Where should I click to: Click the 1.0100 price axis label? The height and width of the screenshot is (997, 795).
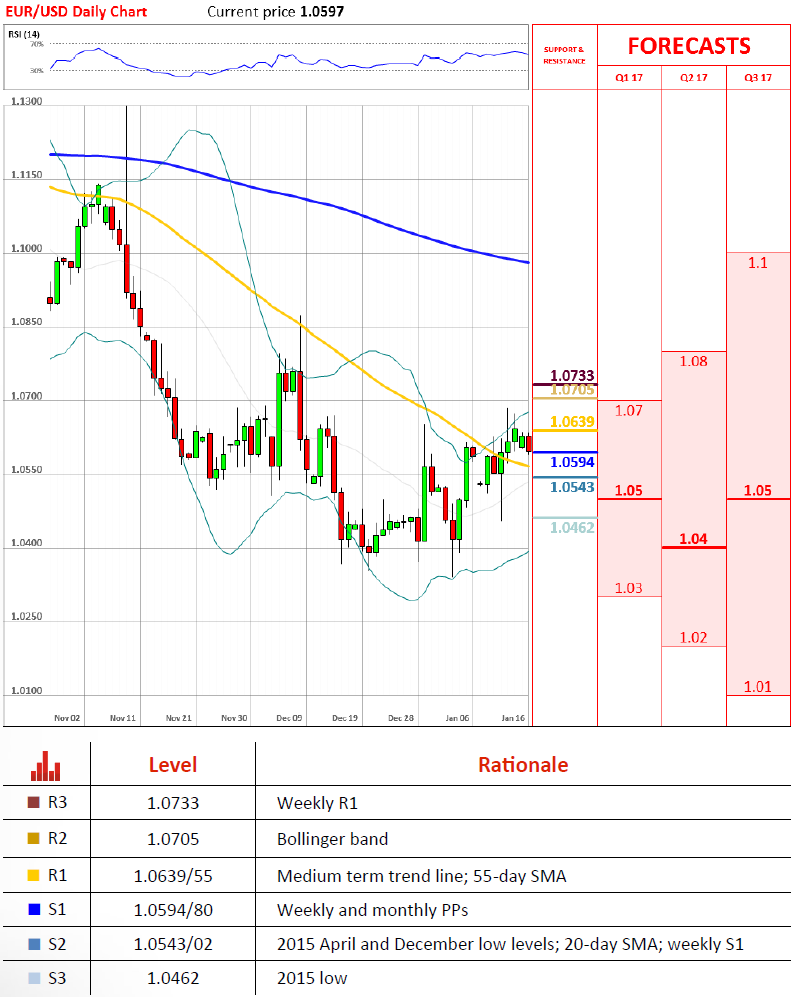click(27, 691)
